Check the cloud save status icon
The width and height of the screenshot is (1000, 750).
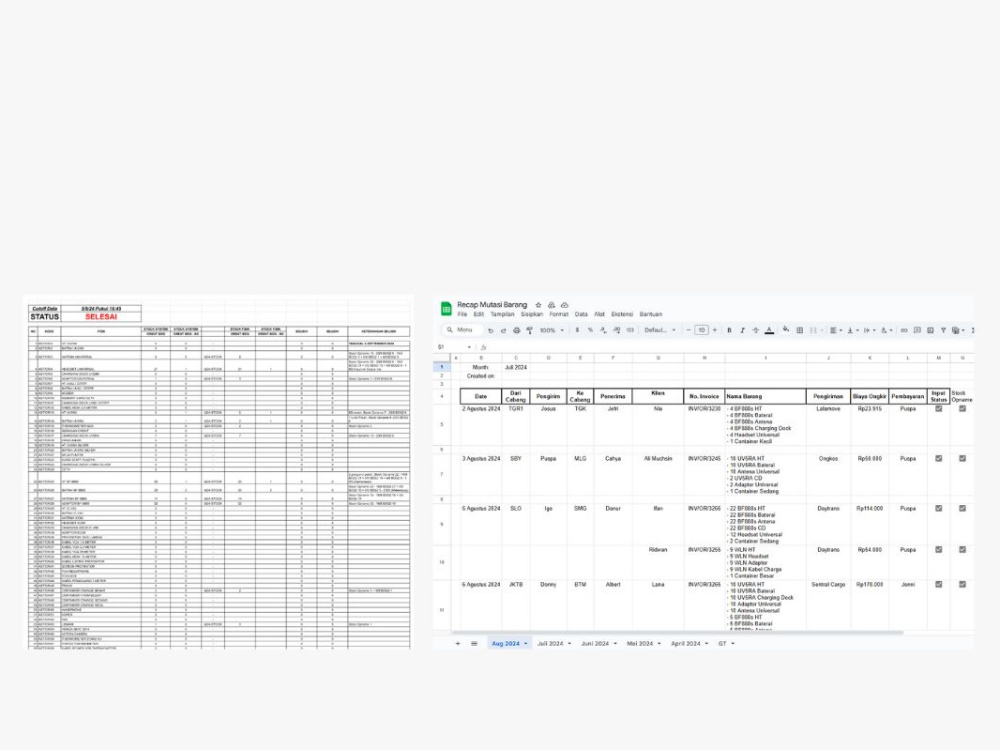[564, 305]
